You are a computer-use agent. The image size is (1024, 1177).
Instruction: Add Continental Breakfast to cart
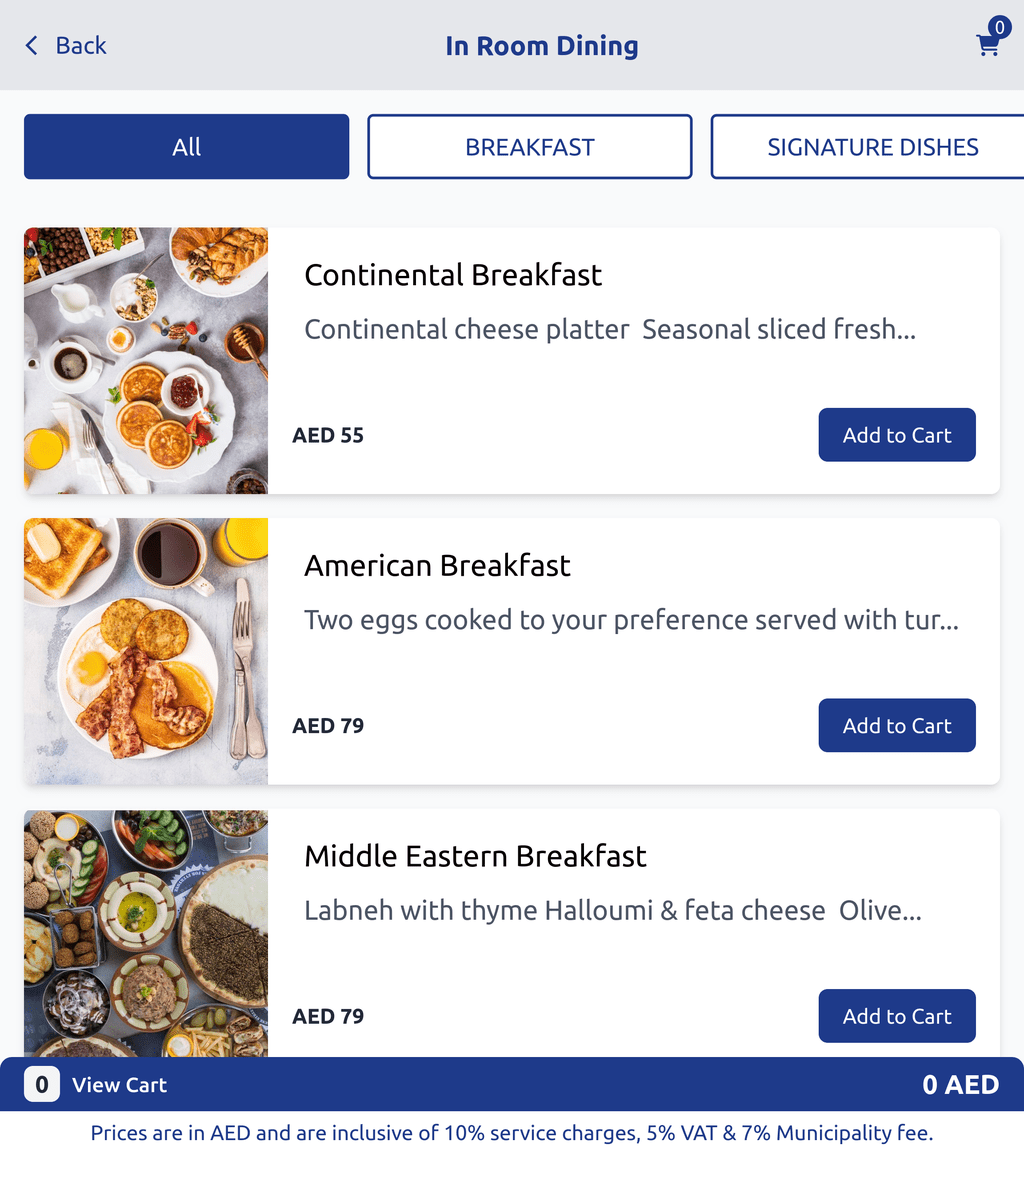pos(896,435)
